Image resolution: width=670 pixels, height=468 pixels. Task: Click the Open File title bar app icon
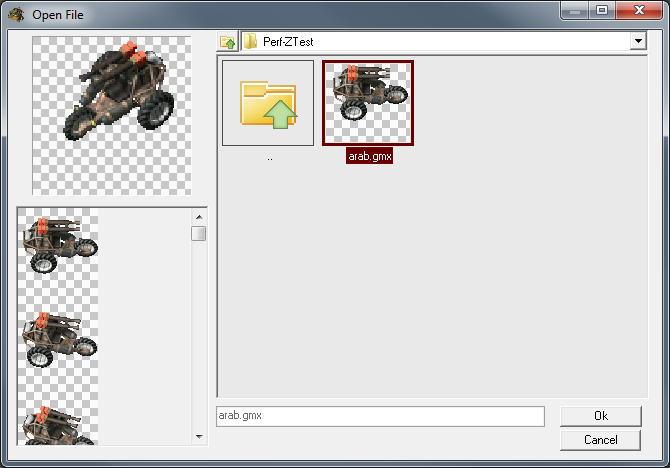click(x=16, y=15)
